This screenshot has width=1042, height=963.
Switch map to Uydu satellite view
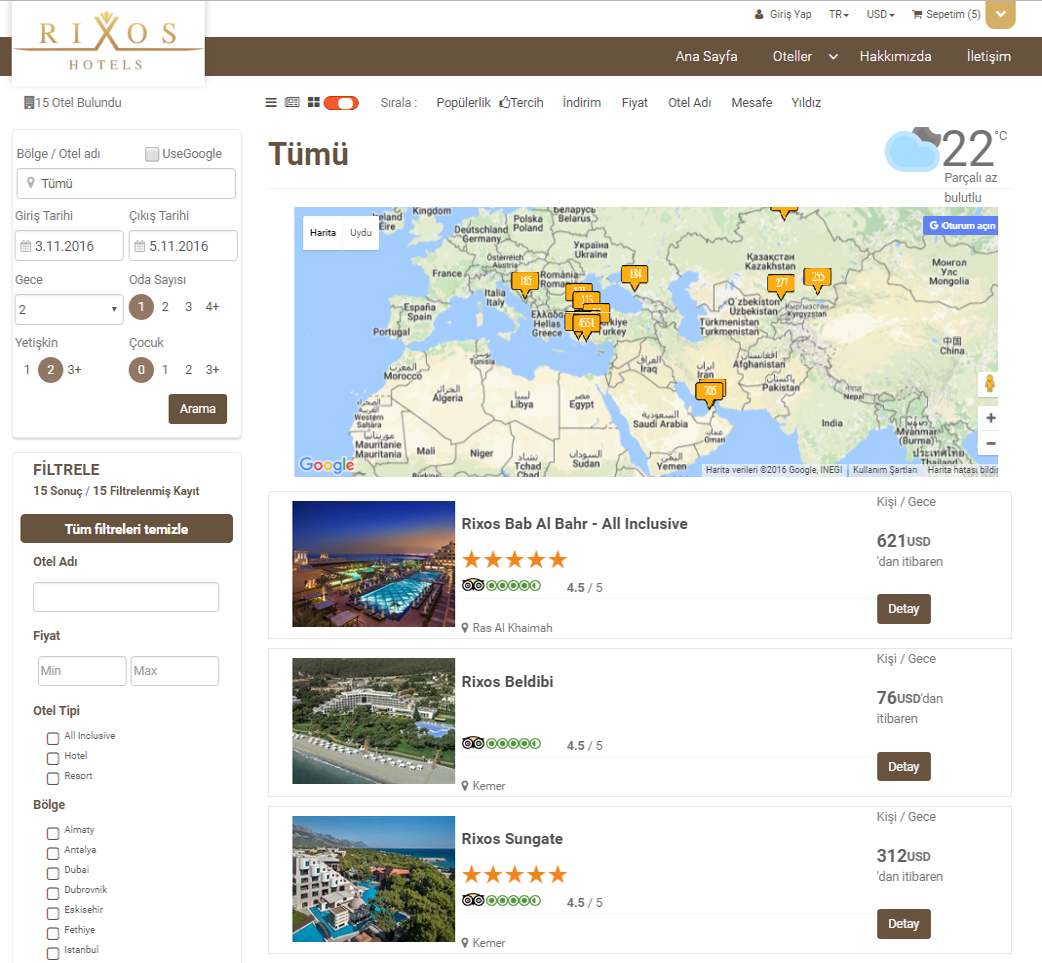coord(361,233)
